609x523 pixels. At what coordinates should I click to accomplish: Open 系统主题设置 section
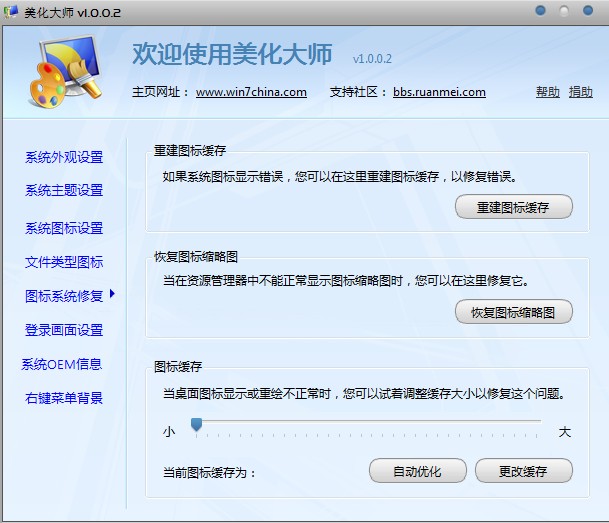coord(64,190)
